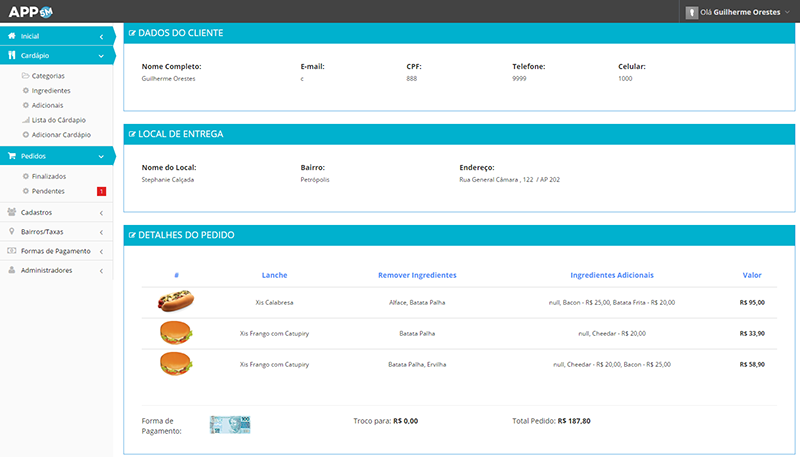Open Lista do Cardápio link
800x457 pixels.
point(59,120)
